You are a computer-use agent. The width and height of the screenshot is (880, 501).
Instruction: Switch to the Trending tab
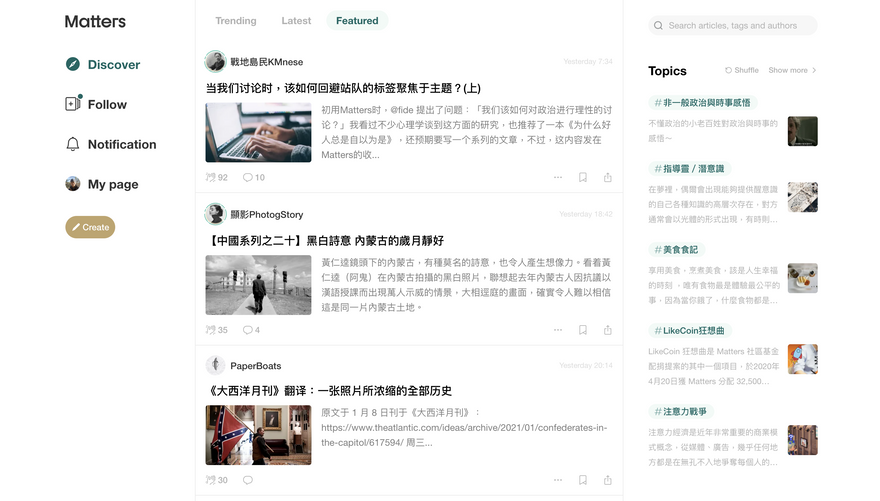click(x=236, y=21)
